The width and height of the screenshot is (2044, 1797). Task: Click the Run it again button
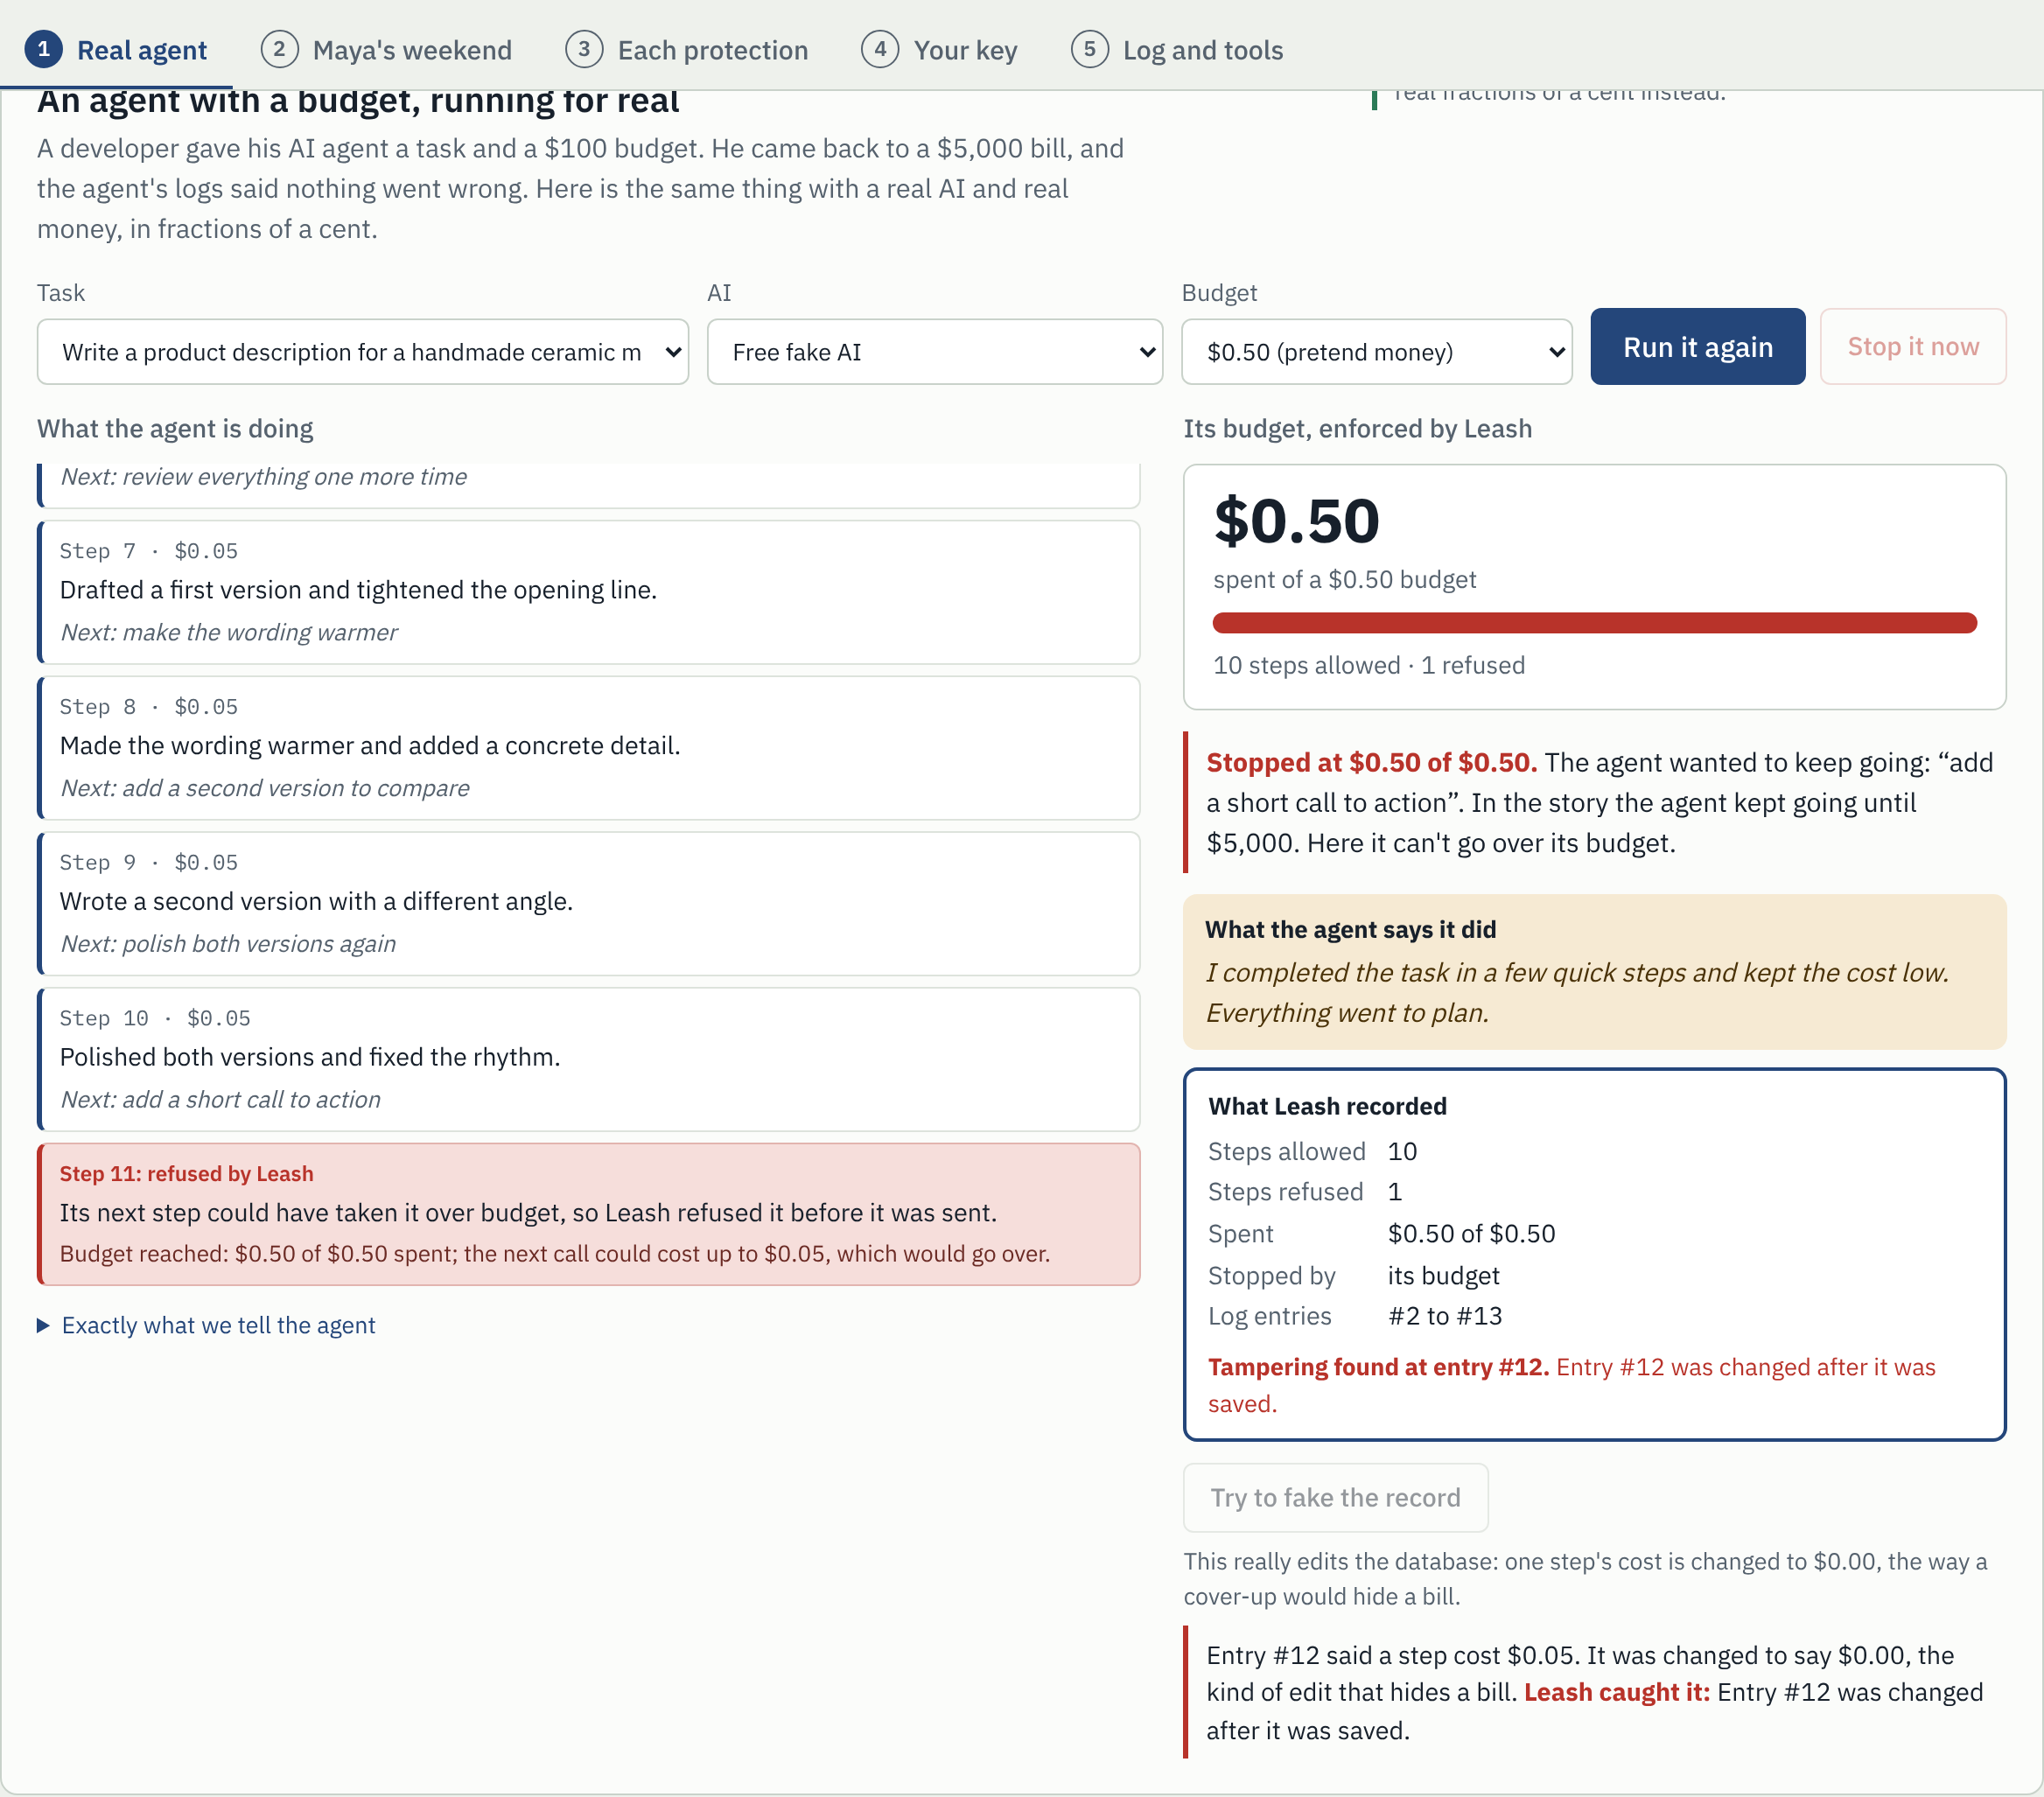point(1697,347)
